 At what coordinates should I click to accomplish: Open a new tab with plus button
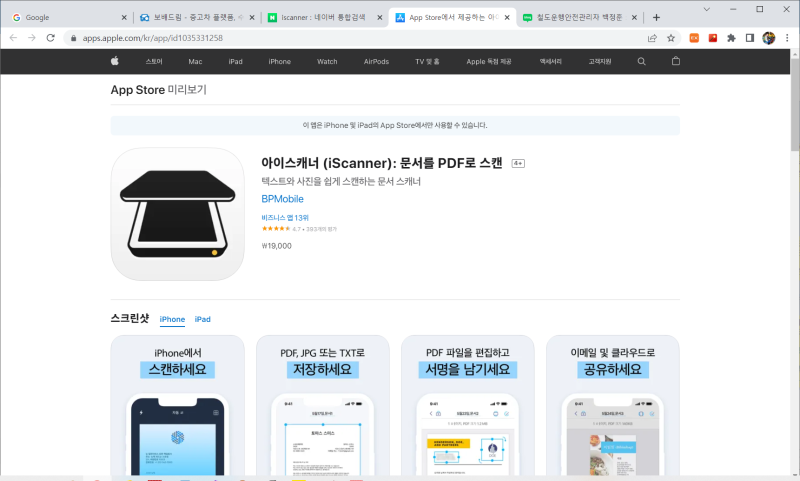(656, 17)
